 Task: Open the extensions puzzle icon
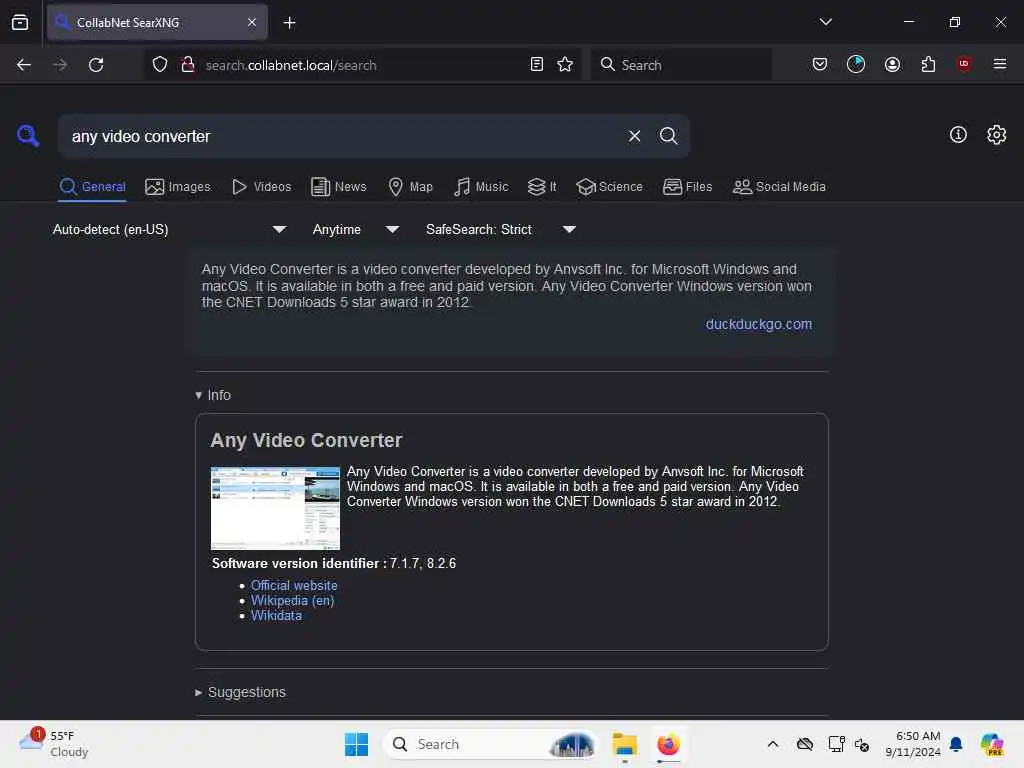tap(928, 64)
